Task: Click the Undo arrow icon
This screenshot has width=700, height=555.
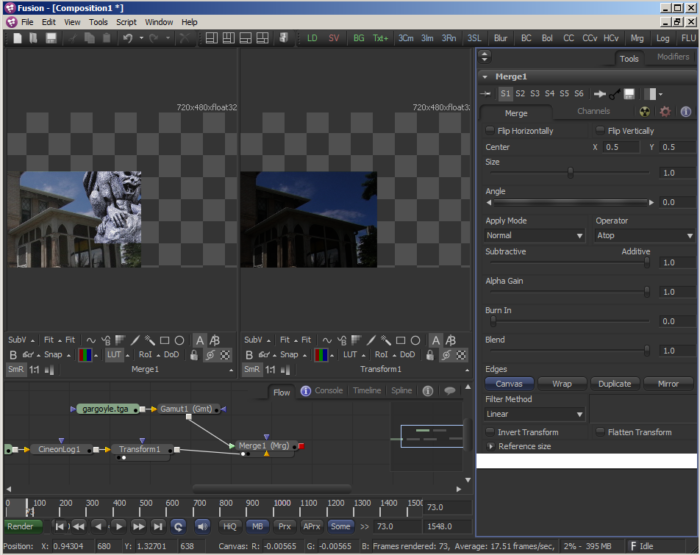Action: pos(128,38)
